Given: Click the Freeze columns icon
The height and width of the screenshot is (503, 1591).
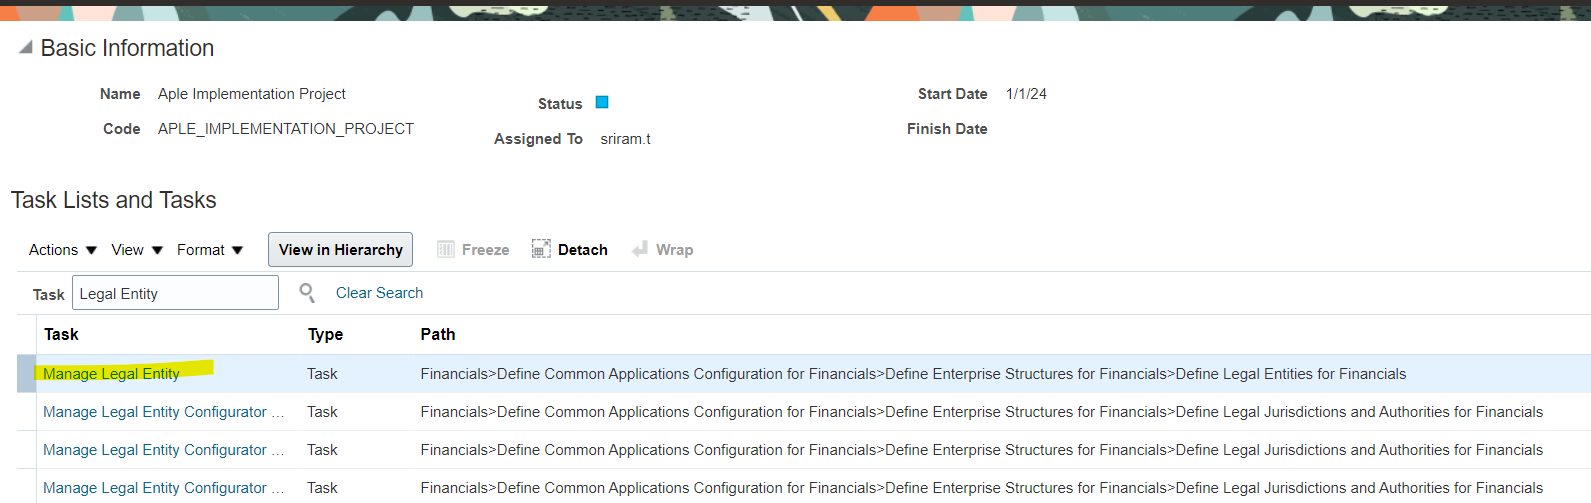Looking at the screenshot, I should (446, 249).
